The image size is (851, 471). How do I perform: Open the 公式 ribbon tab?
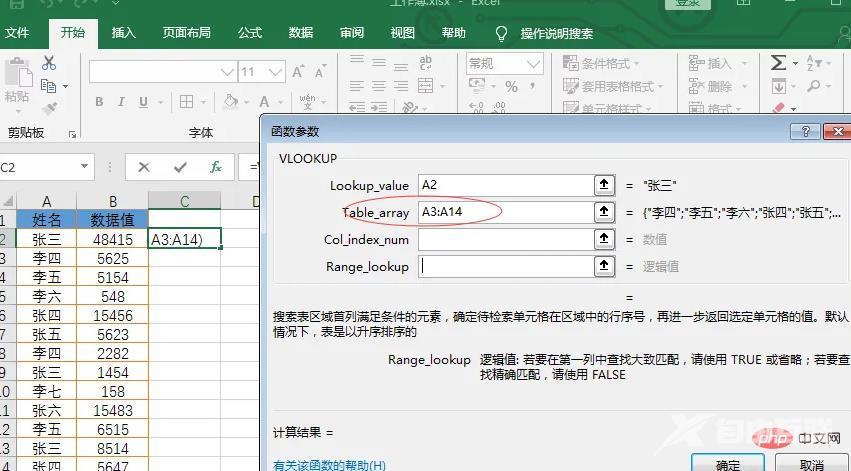pyautogui.click(x=250, y=33)
